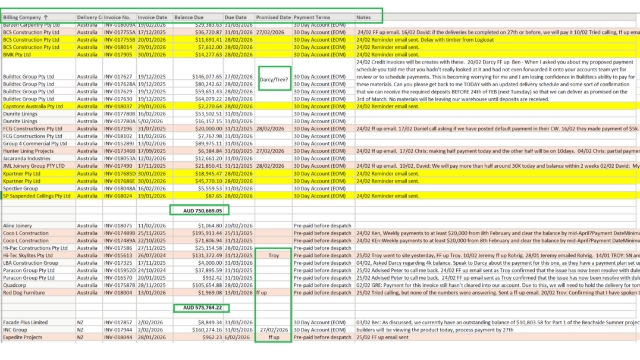Click the INC Group company cell
The height and width of the screenshot is (360, 640).
click(x=39, y=330)
